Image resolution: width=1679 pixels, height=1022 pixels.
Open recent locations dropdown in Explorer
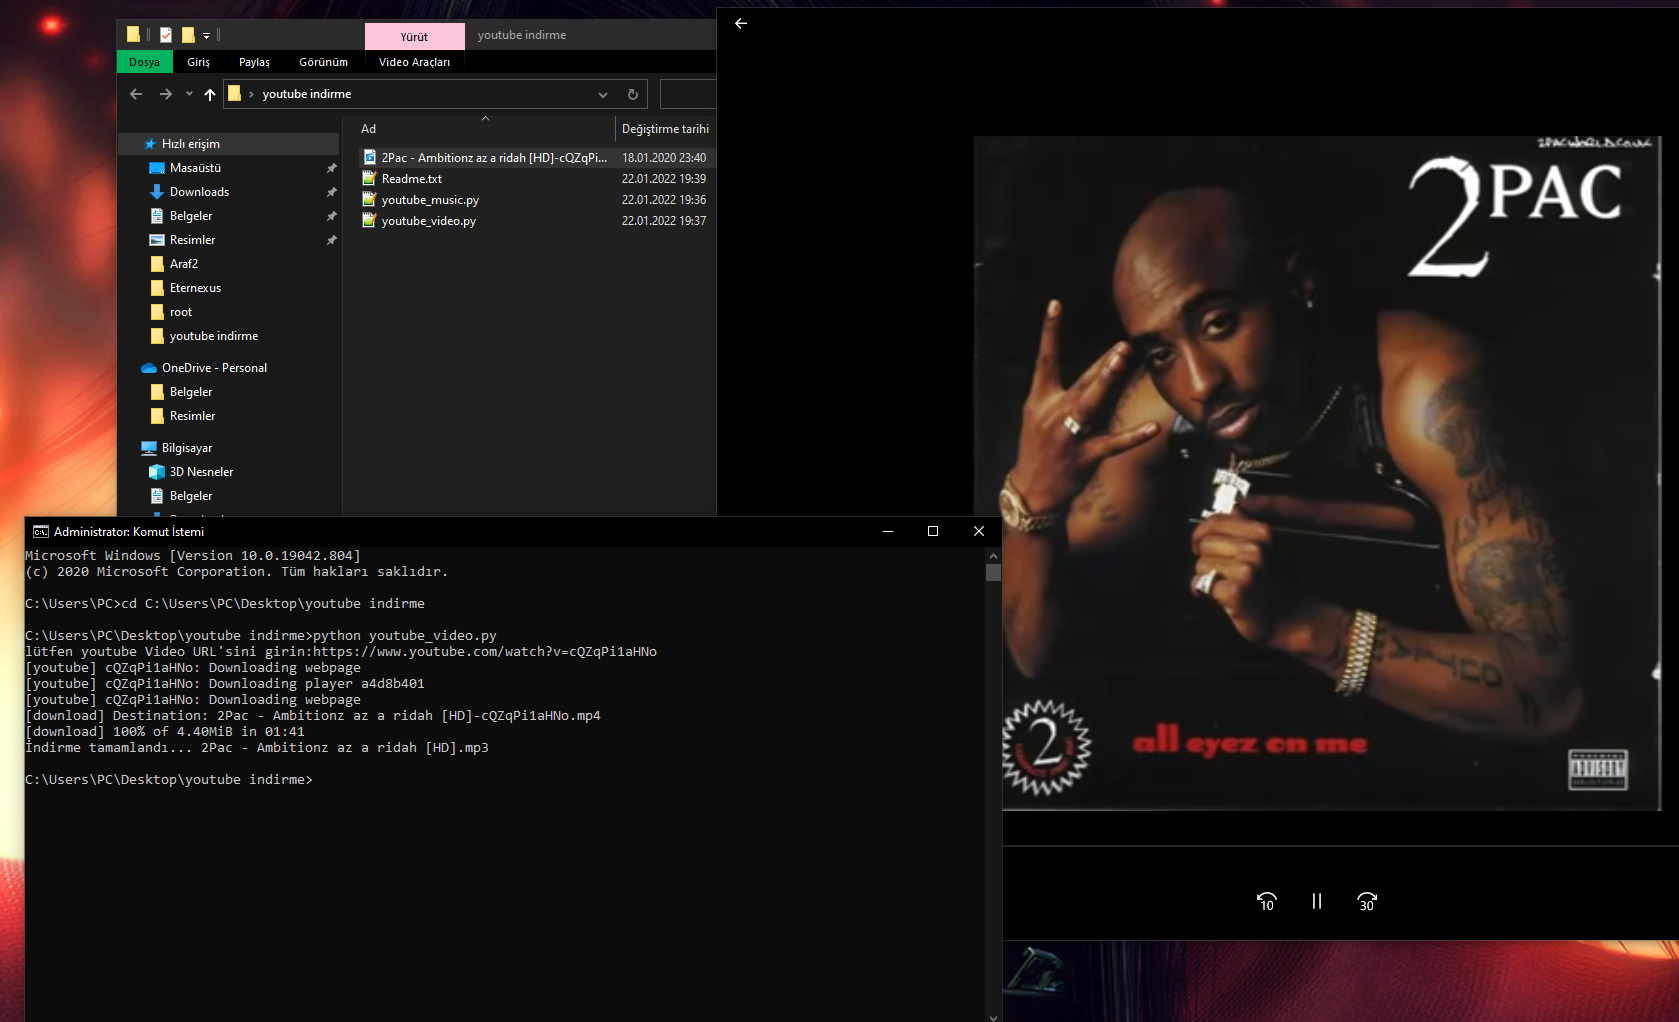point(189,94)
